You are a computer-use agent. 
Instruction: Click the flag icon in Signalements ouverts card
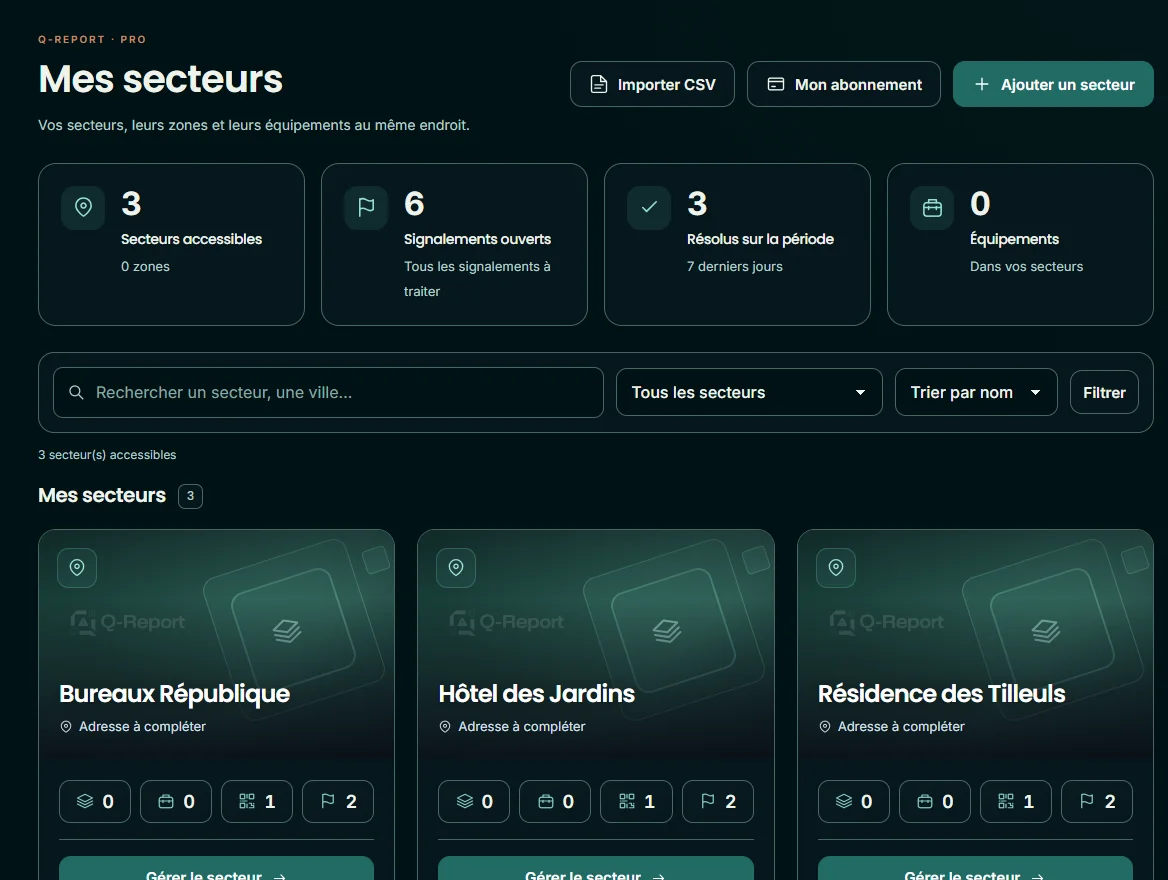tap(366, 207)
